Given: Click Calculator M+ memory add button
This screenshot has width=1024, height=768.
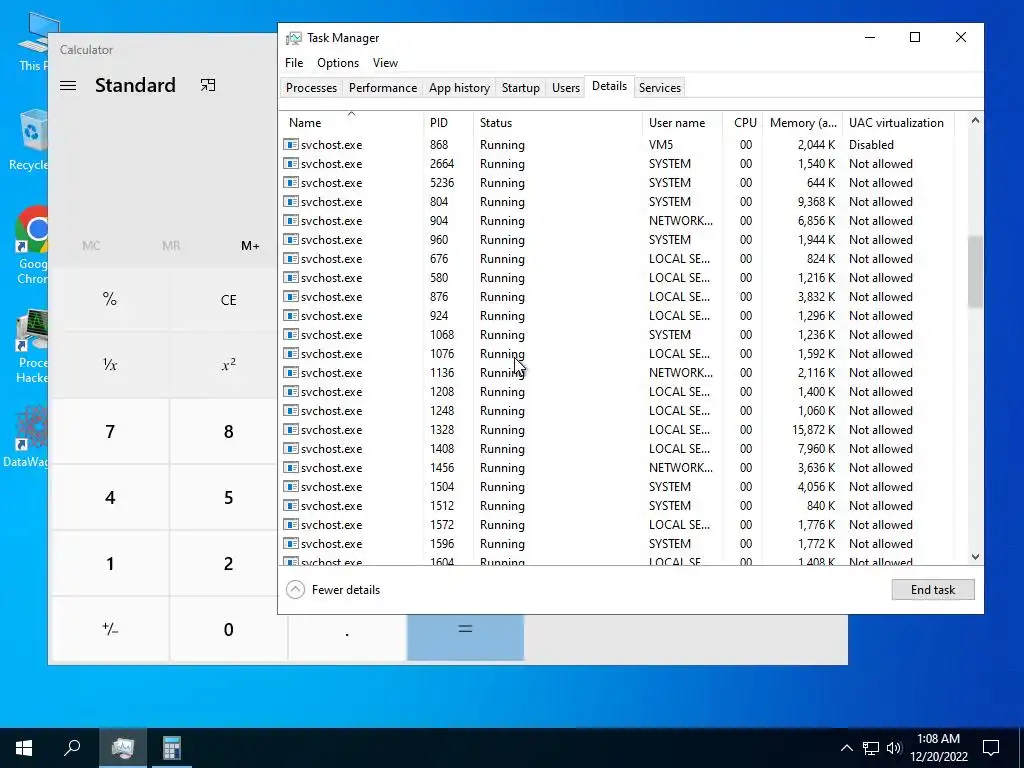Looking at the screenshot, I should click(x=250, y=246).
